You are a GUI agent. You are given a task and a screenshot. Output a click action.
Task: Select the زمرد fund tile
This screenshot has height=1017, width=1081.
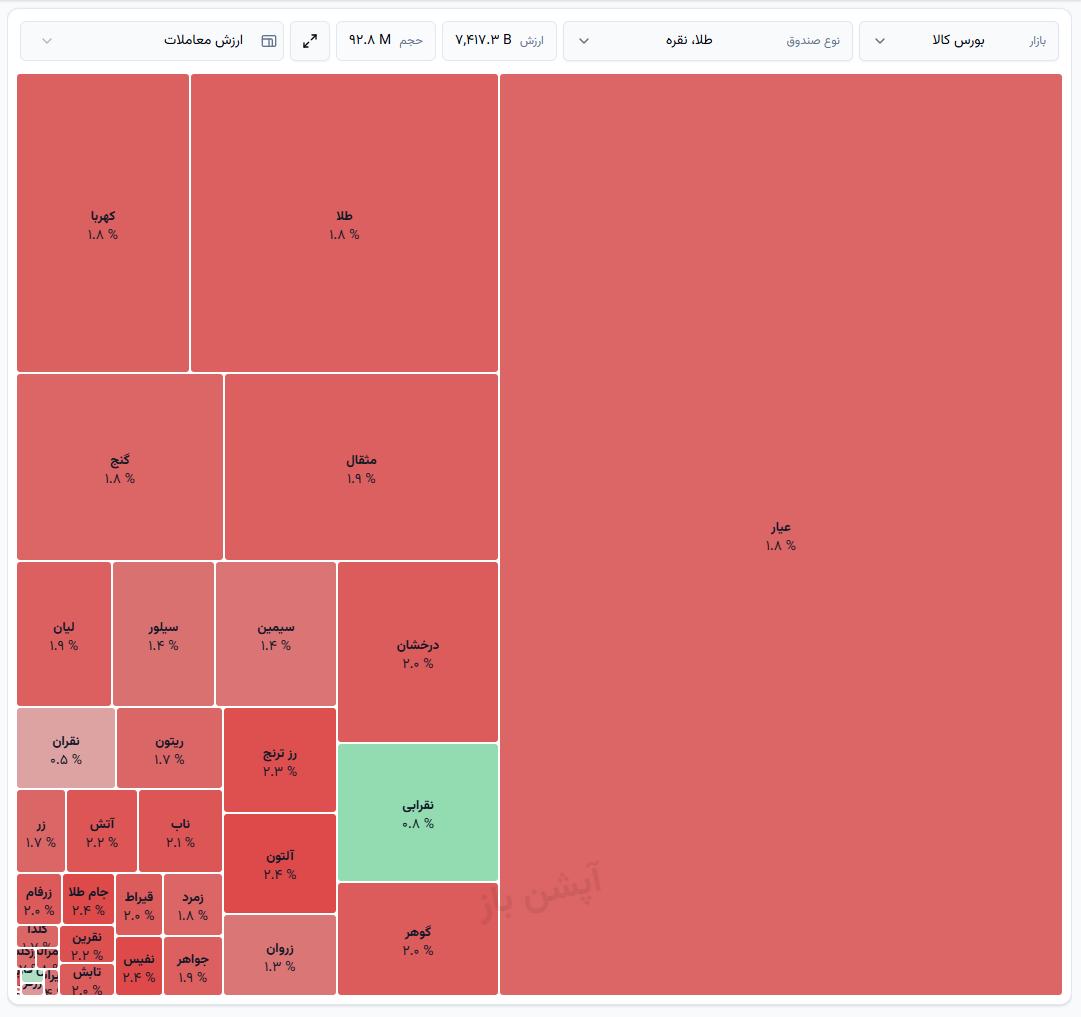193,904
